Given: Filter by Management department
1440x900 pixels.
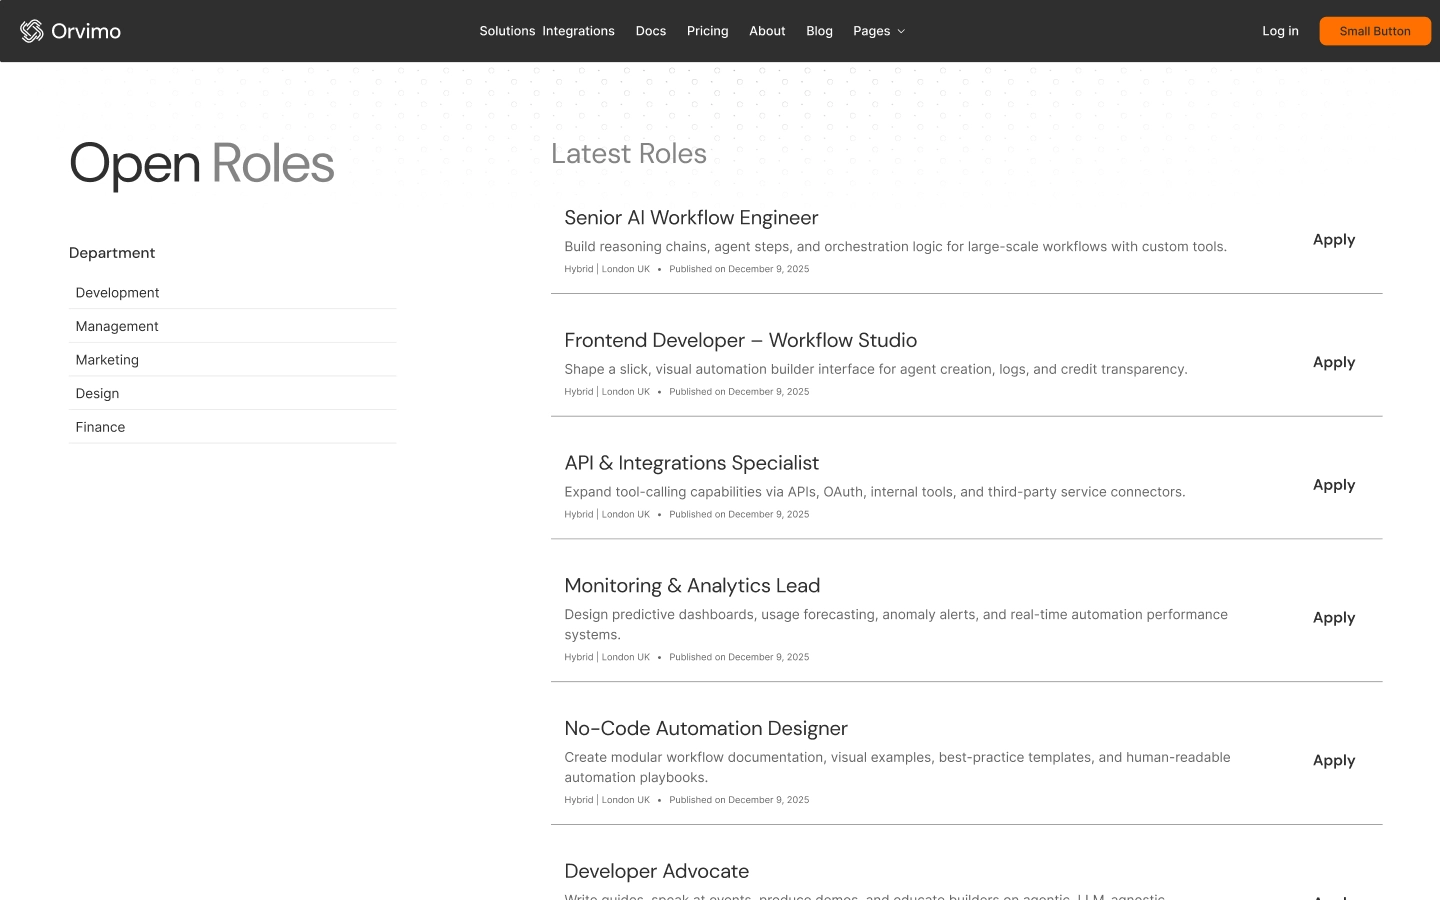Looking at the screenshot, I should (x=232, y=326).
